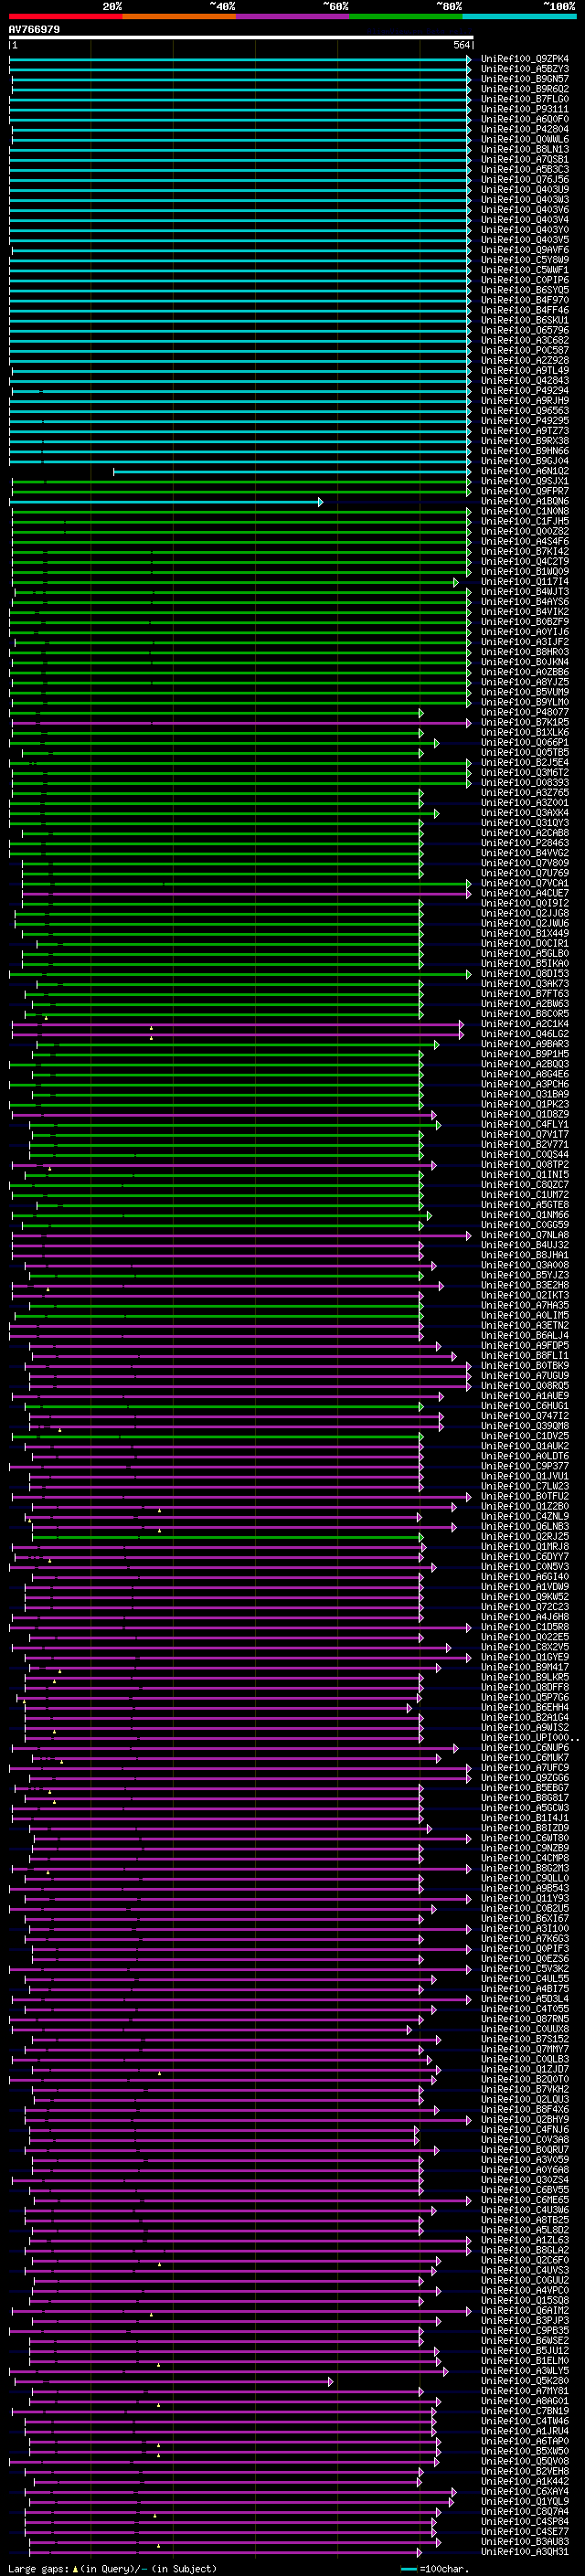
Task: Select the UniRef100_C0UUX8 label
Action: click(525, 2029)
